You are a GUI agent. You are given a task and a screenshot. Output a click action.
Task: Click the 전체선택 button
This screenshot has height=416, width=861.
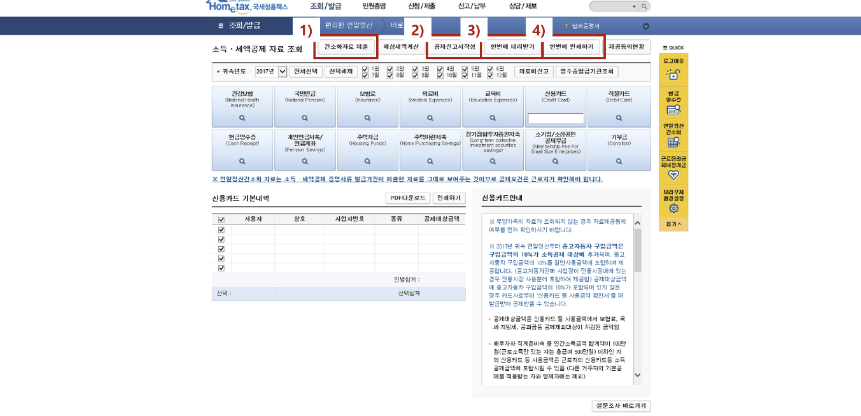coord(305,71)
